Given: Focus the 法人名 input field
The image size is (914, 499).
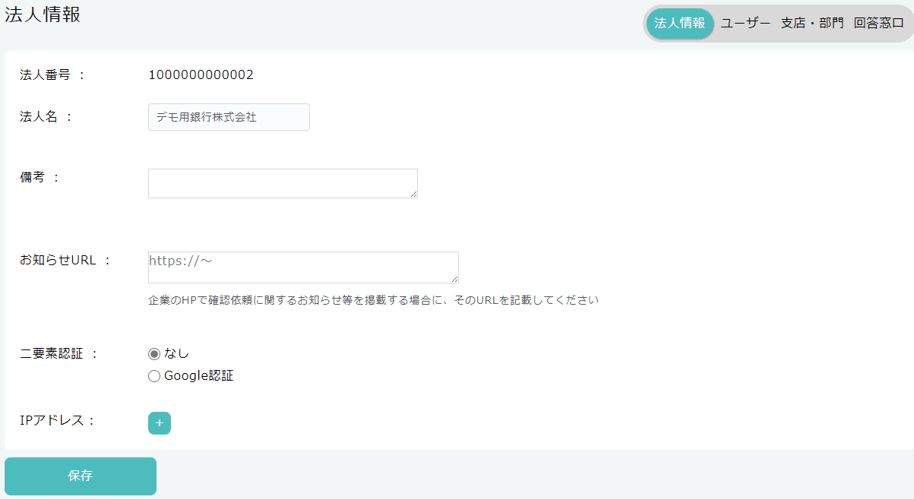Looking at the screenshot, I should pos(228,117).
